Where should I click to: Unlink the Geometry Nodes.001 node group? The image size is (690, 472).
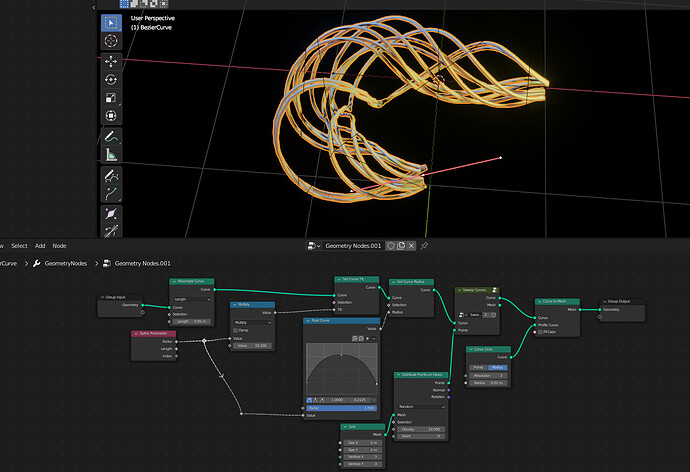coord(411,246)
